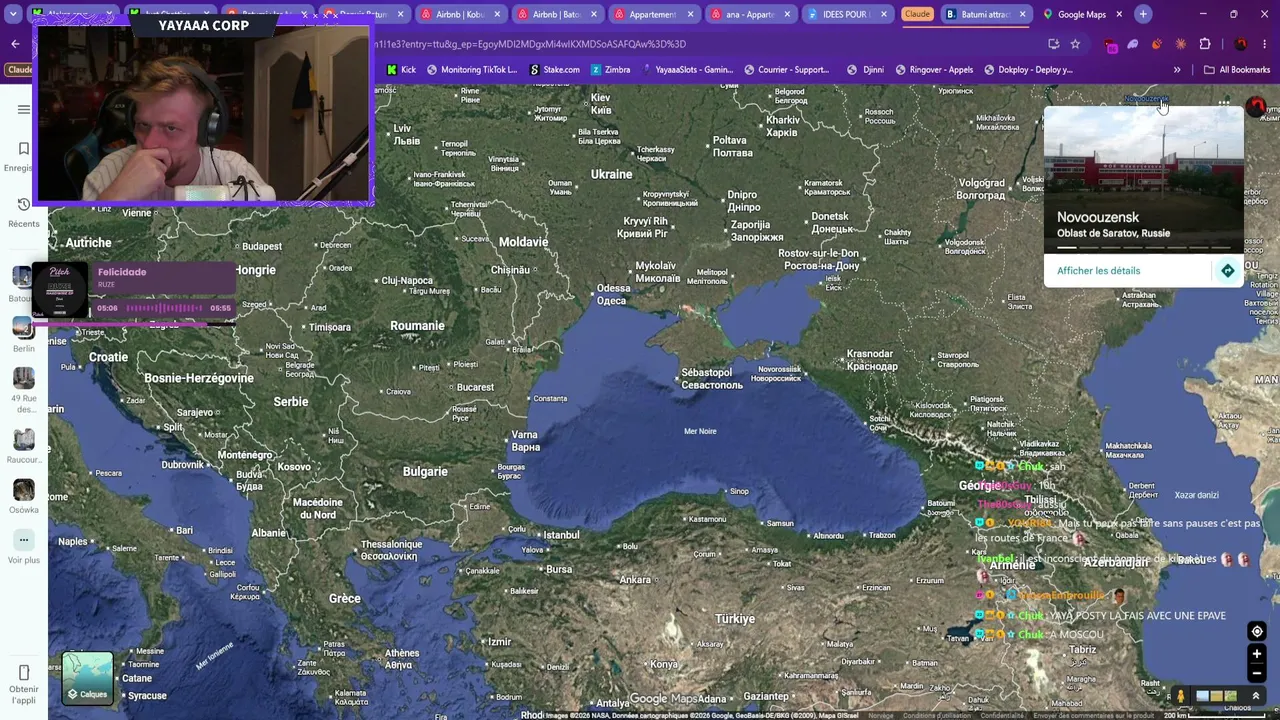This screenshot has width=1280, height=720.
Task: Click the Sébastopol label on map
Action: (712, 378)
